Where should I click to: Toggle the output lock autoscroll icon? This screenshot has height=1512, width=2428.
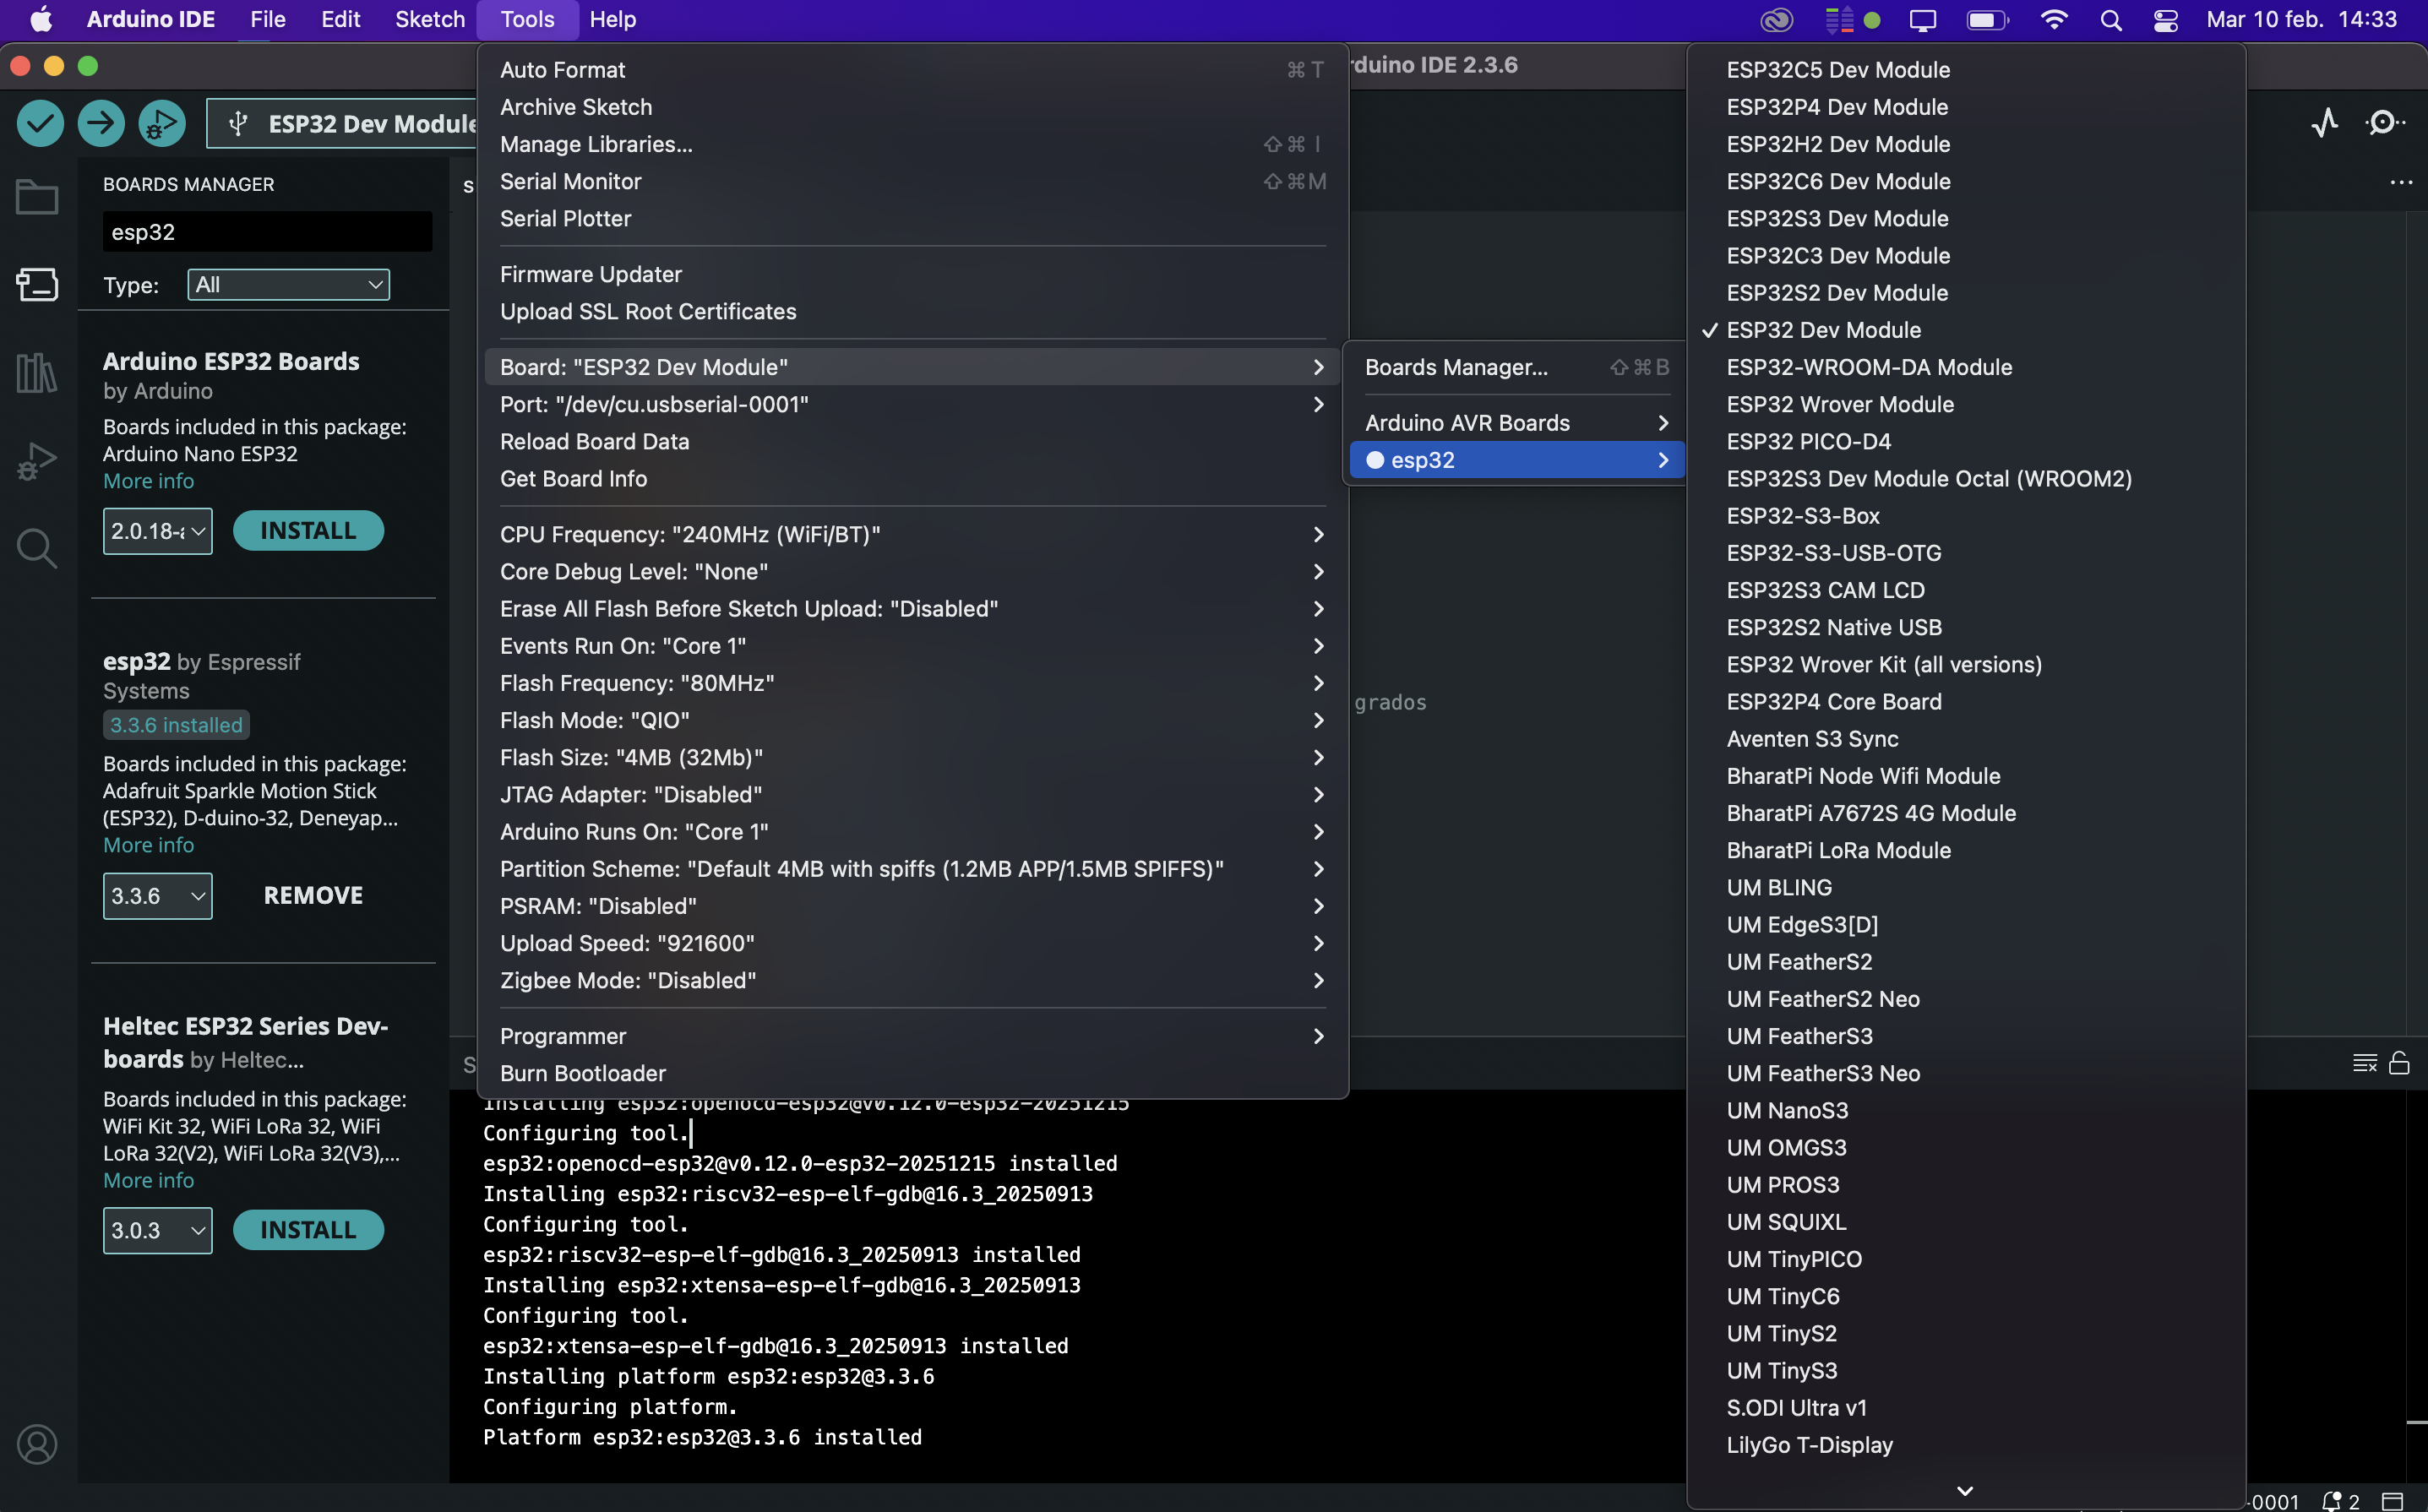[x=2399, y=1063]
